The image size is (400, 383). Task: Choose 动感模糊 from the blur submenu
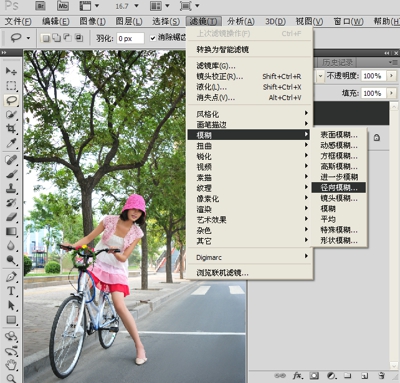[x=339, y=145]
